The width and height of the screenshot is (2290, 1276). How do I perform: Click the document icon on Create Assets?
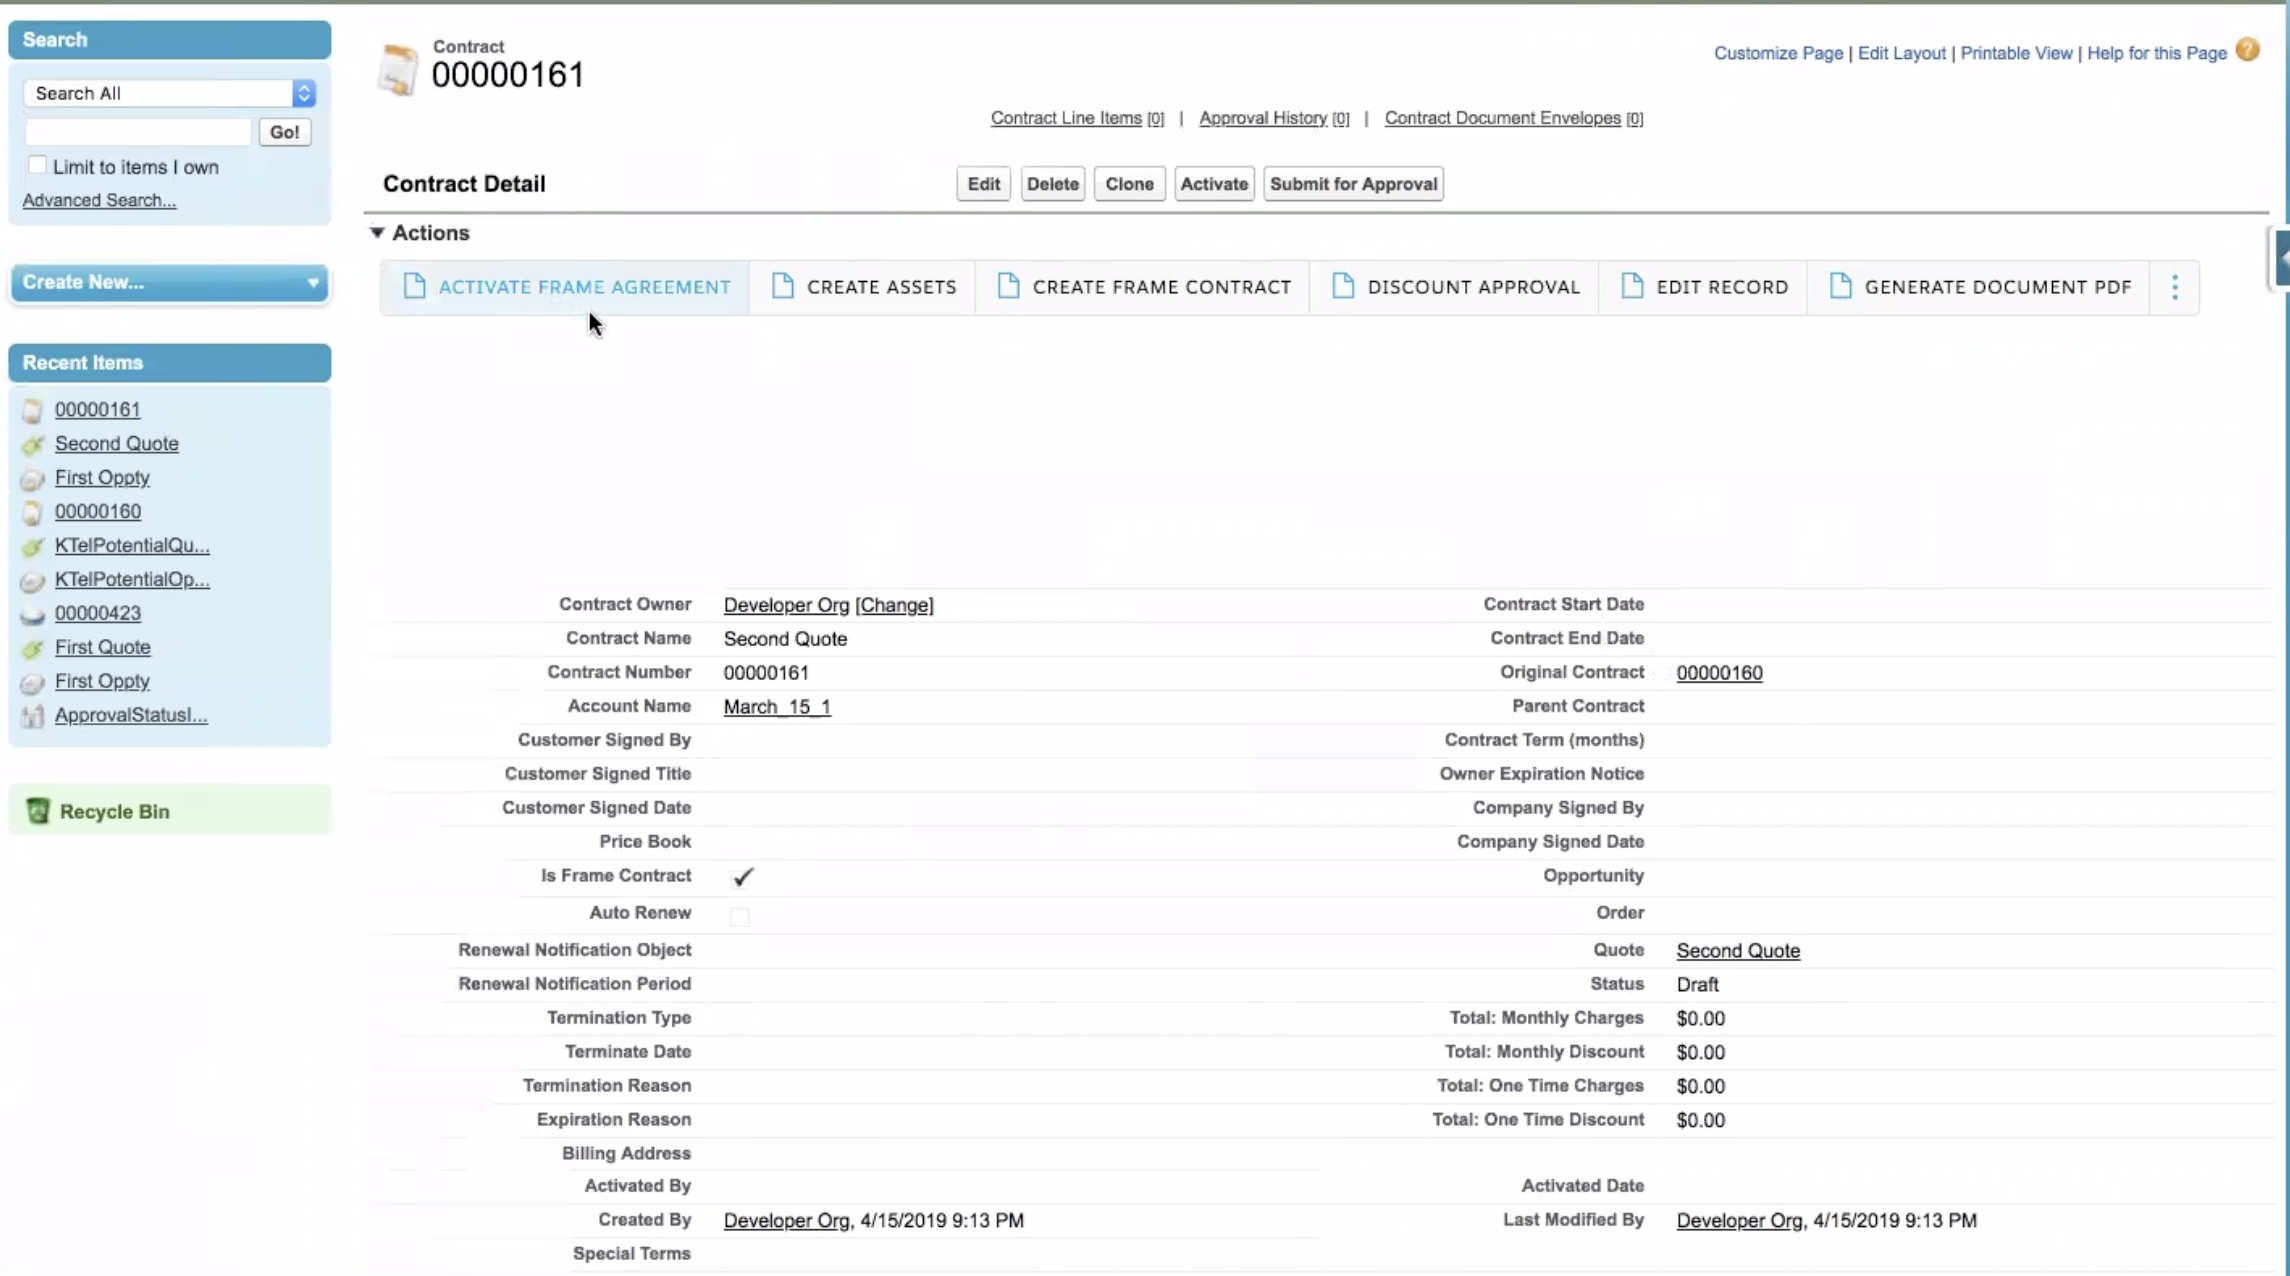[x=782, y=286]
